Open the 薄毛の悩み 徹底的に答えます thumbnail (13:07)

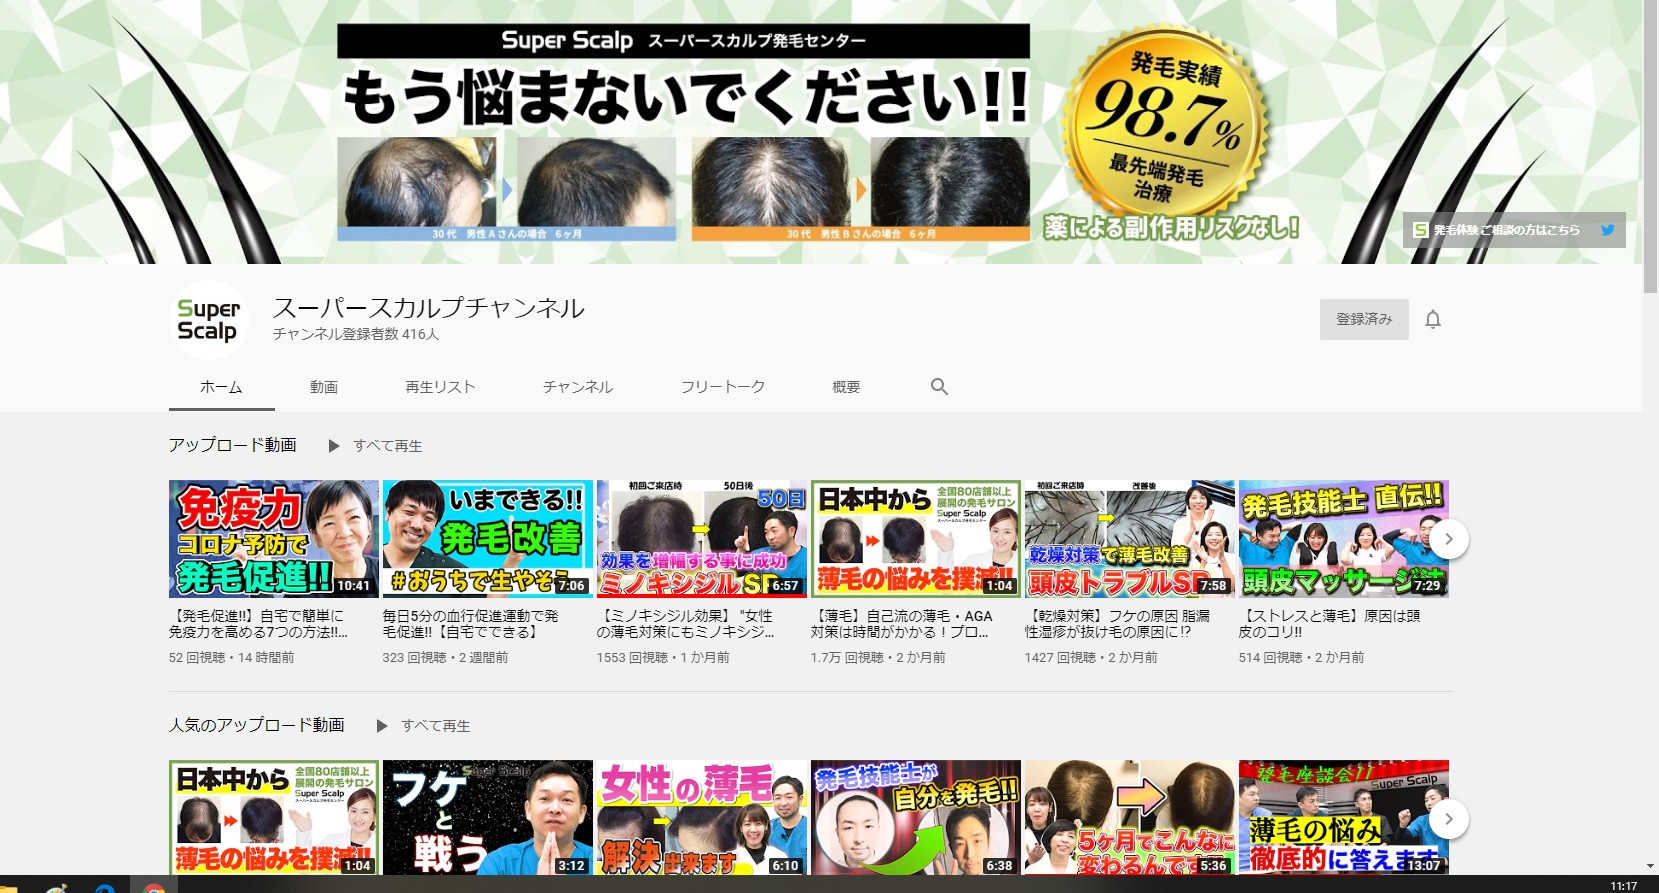[x=1344, y=818]
